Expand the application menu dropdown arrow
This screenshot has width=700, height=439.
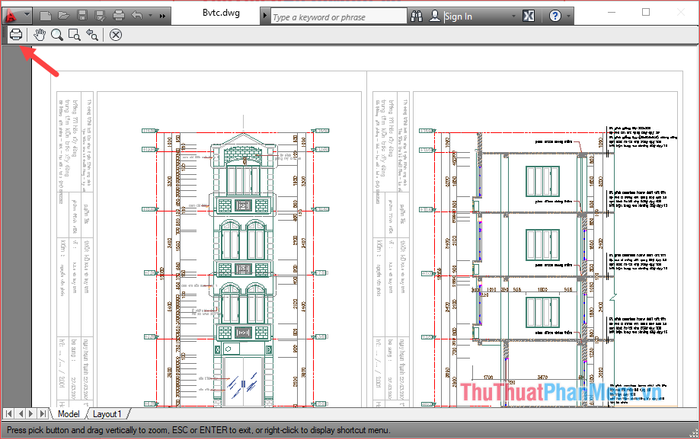tap(26, 15)
